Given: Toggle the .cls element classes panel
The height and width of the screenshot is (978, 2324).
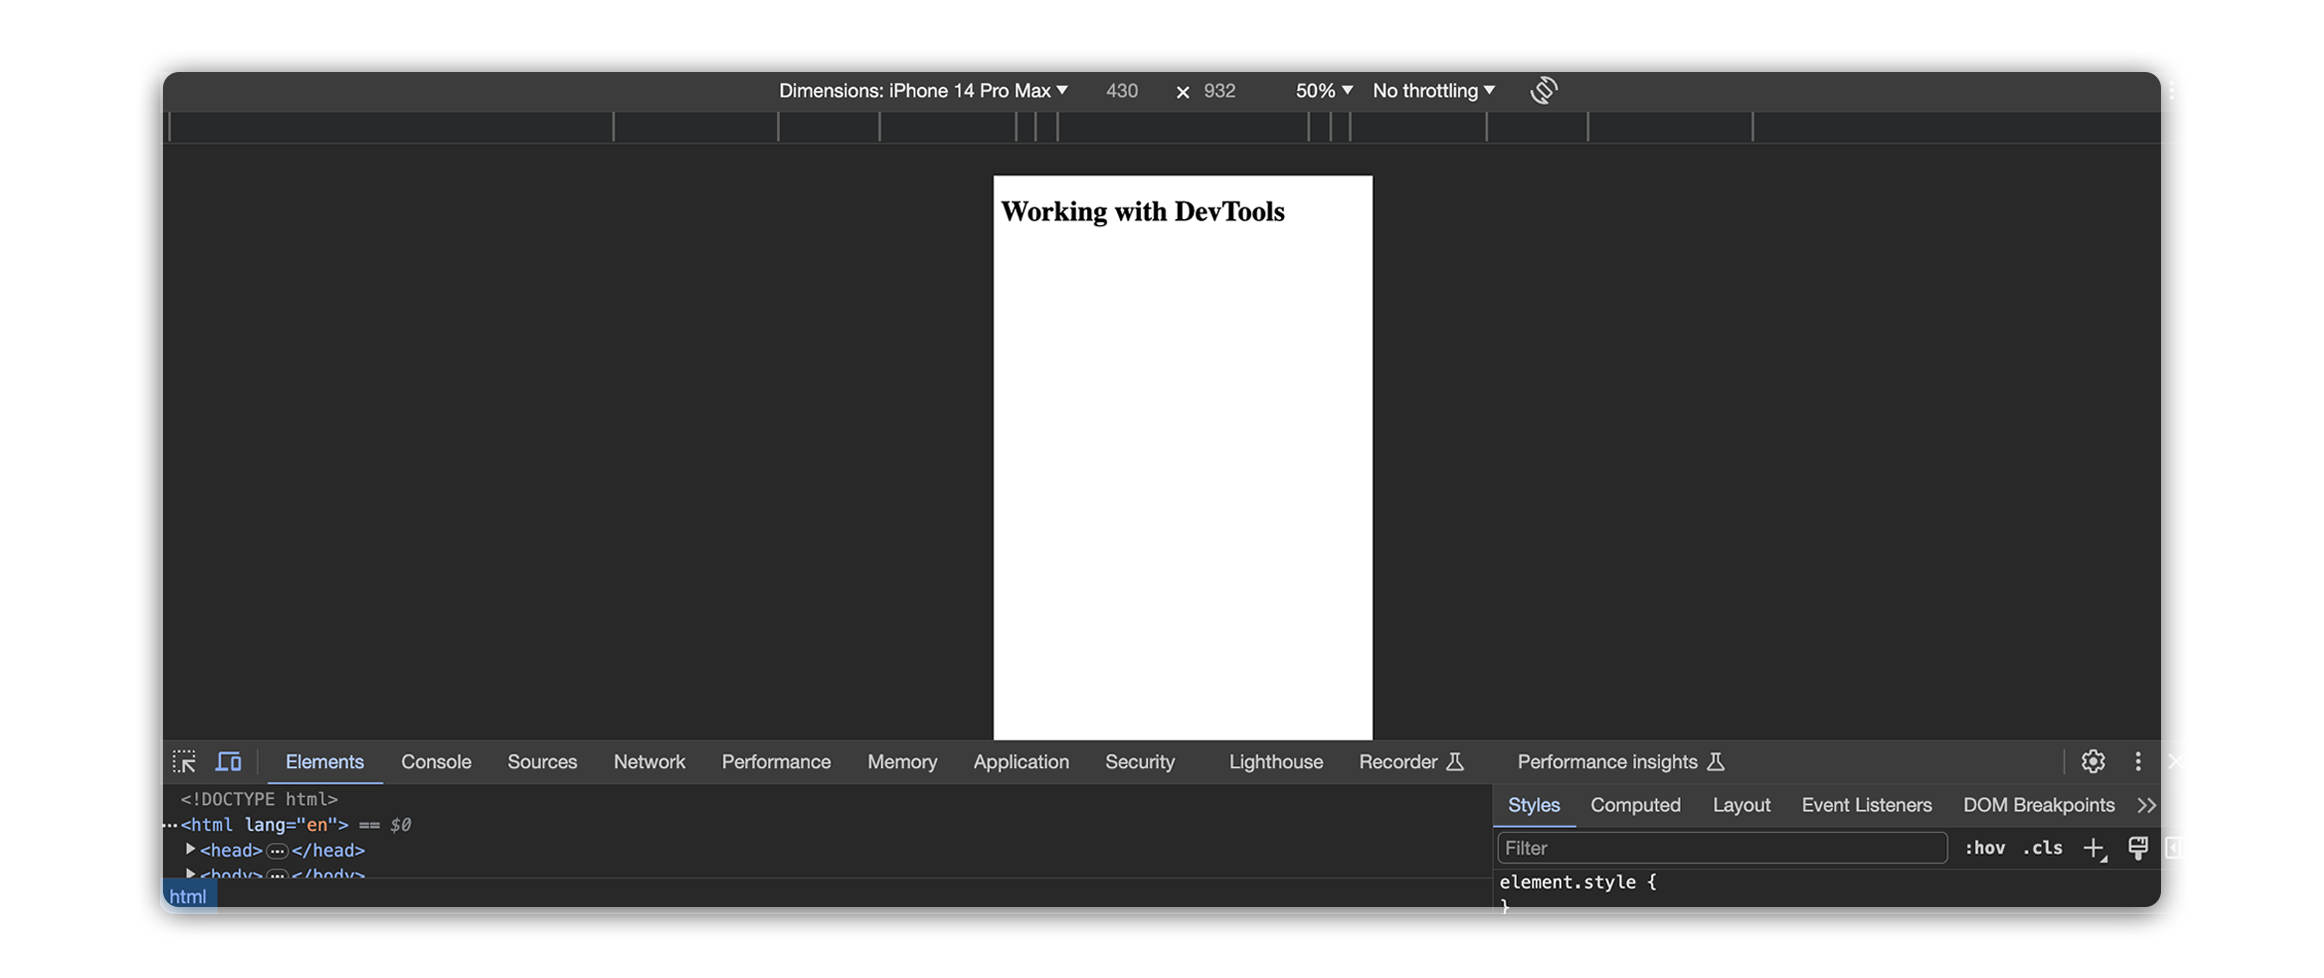Looking at the screenshot, I should 2042,849.
